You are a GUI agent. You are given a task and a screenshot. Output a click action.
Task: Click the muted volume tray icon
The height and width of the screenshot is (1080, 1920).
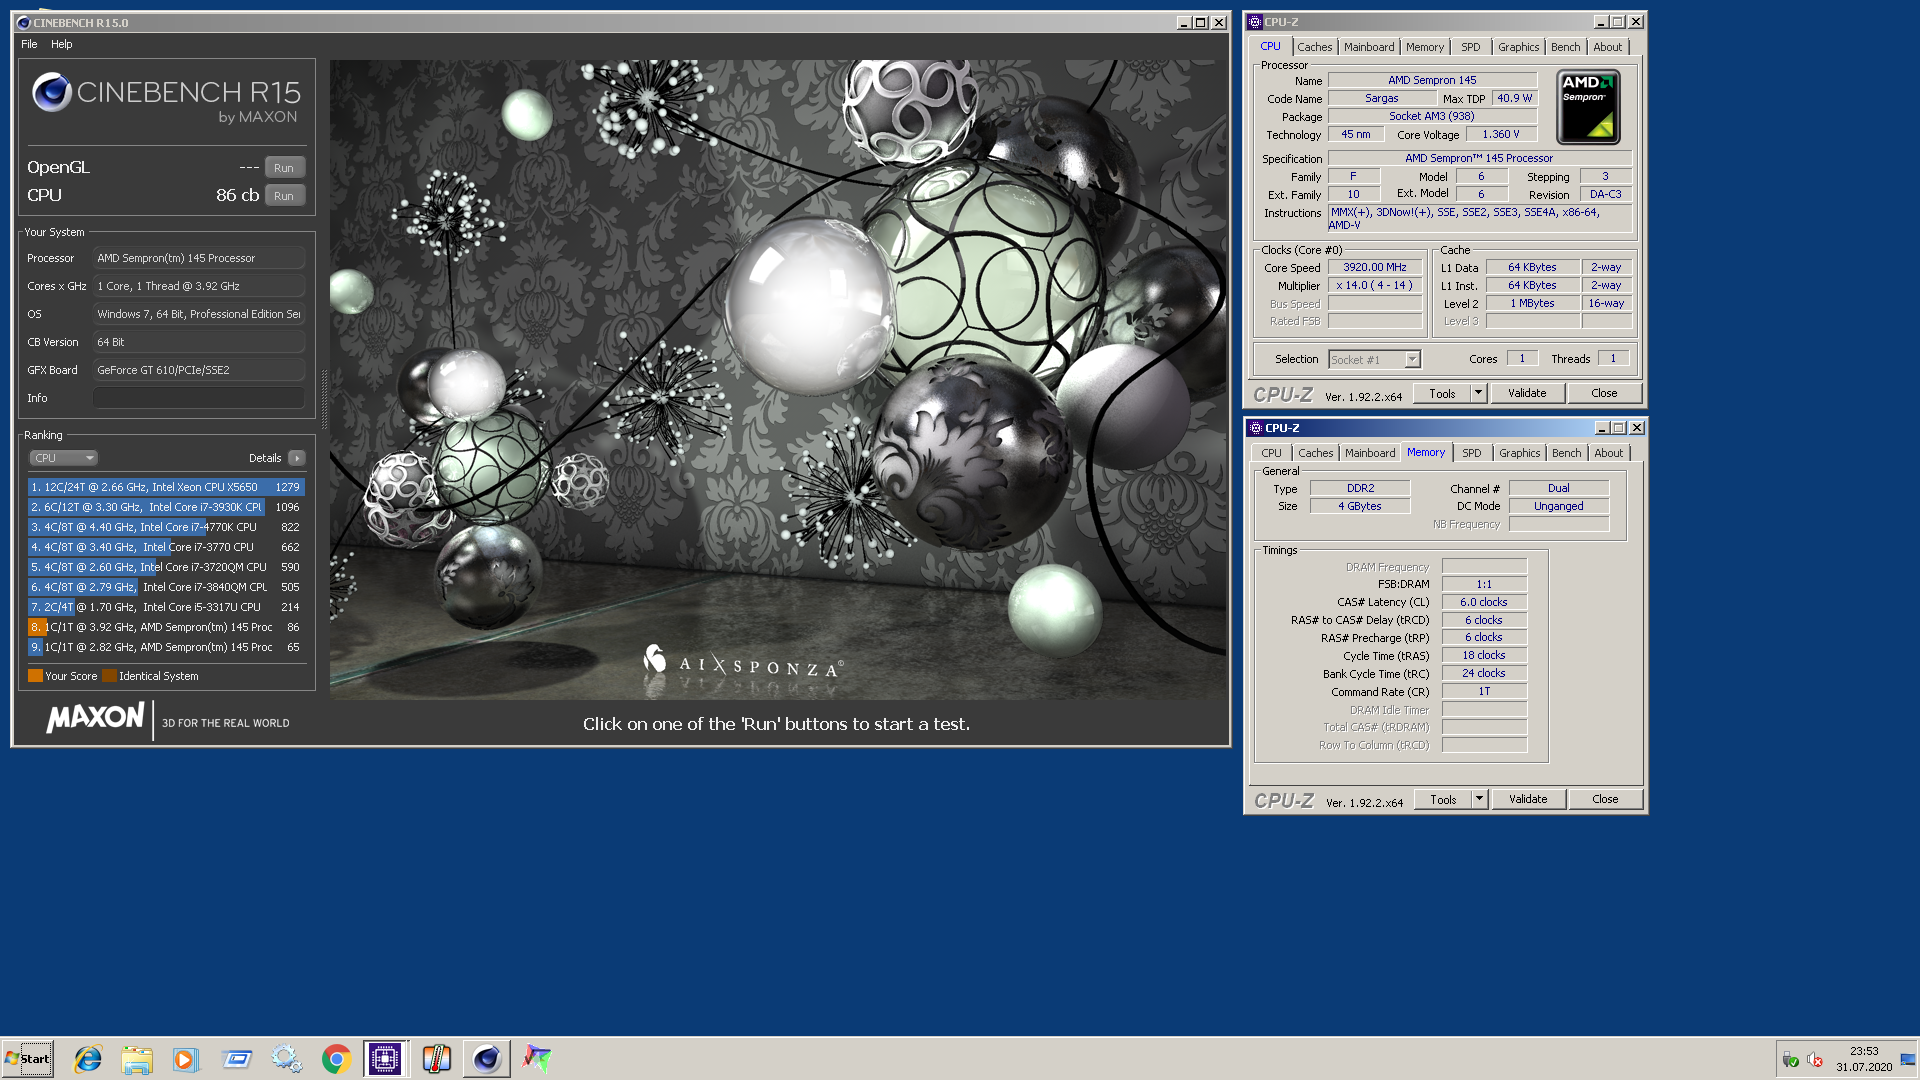(x=1815, y=1060)
